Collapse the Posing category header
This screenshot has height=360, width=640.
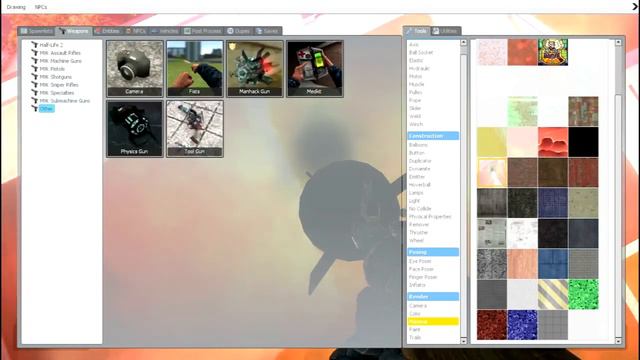[x=433, y=252]
